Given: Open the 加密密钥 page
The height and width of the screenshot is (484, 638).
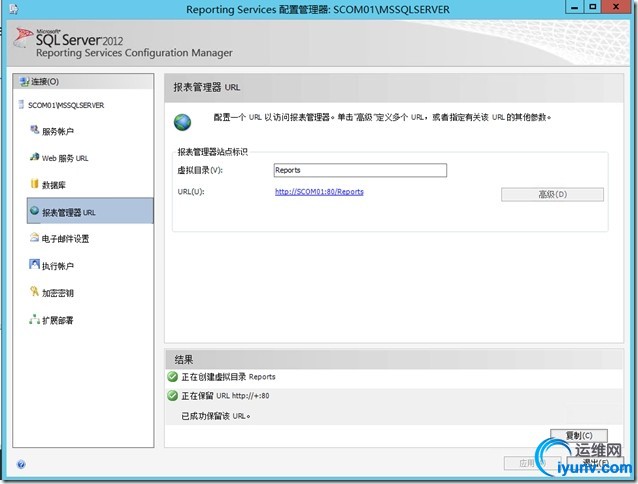Looking at the screenshot, I should pos(58,293).
